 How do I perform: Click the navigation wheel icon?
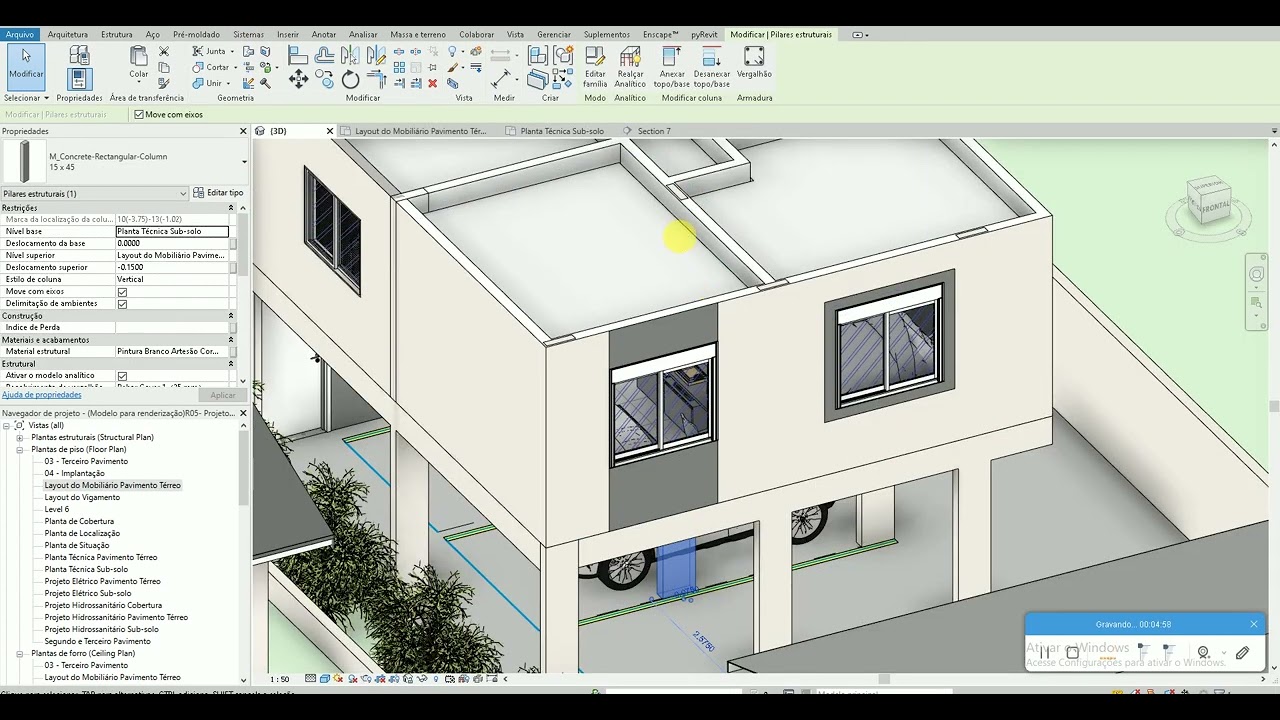pyautogui.click(x=1257, y=274)
